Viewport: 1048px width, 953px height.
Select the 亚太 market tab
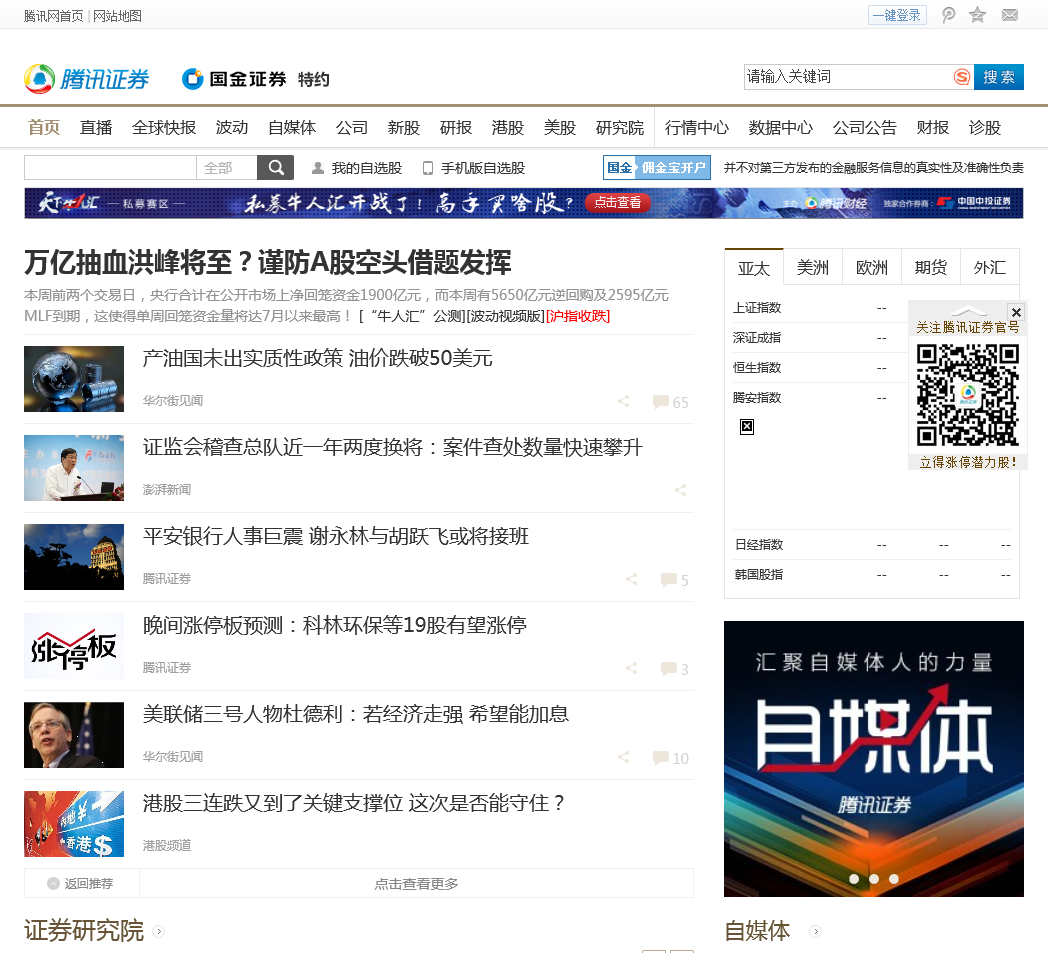tap(754, 267)
